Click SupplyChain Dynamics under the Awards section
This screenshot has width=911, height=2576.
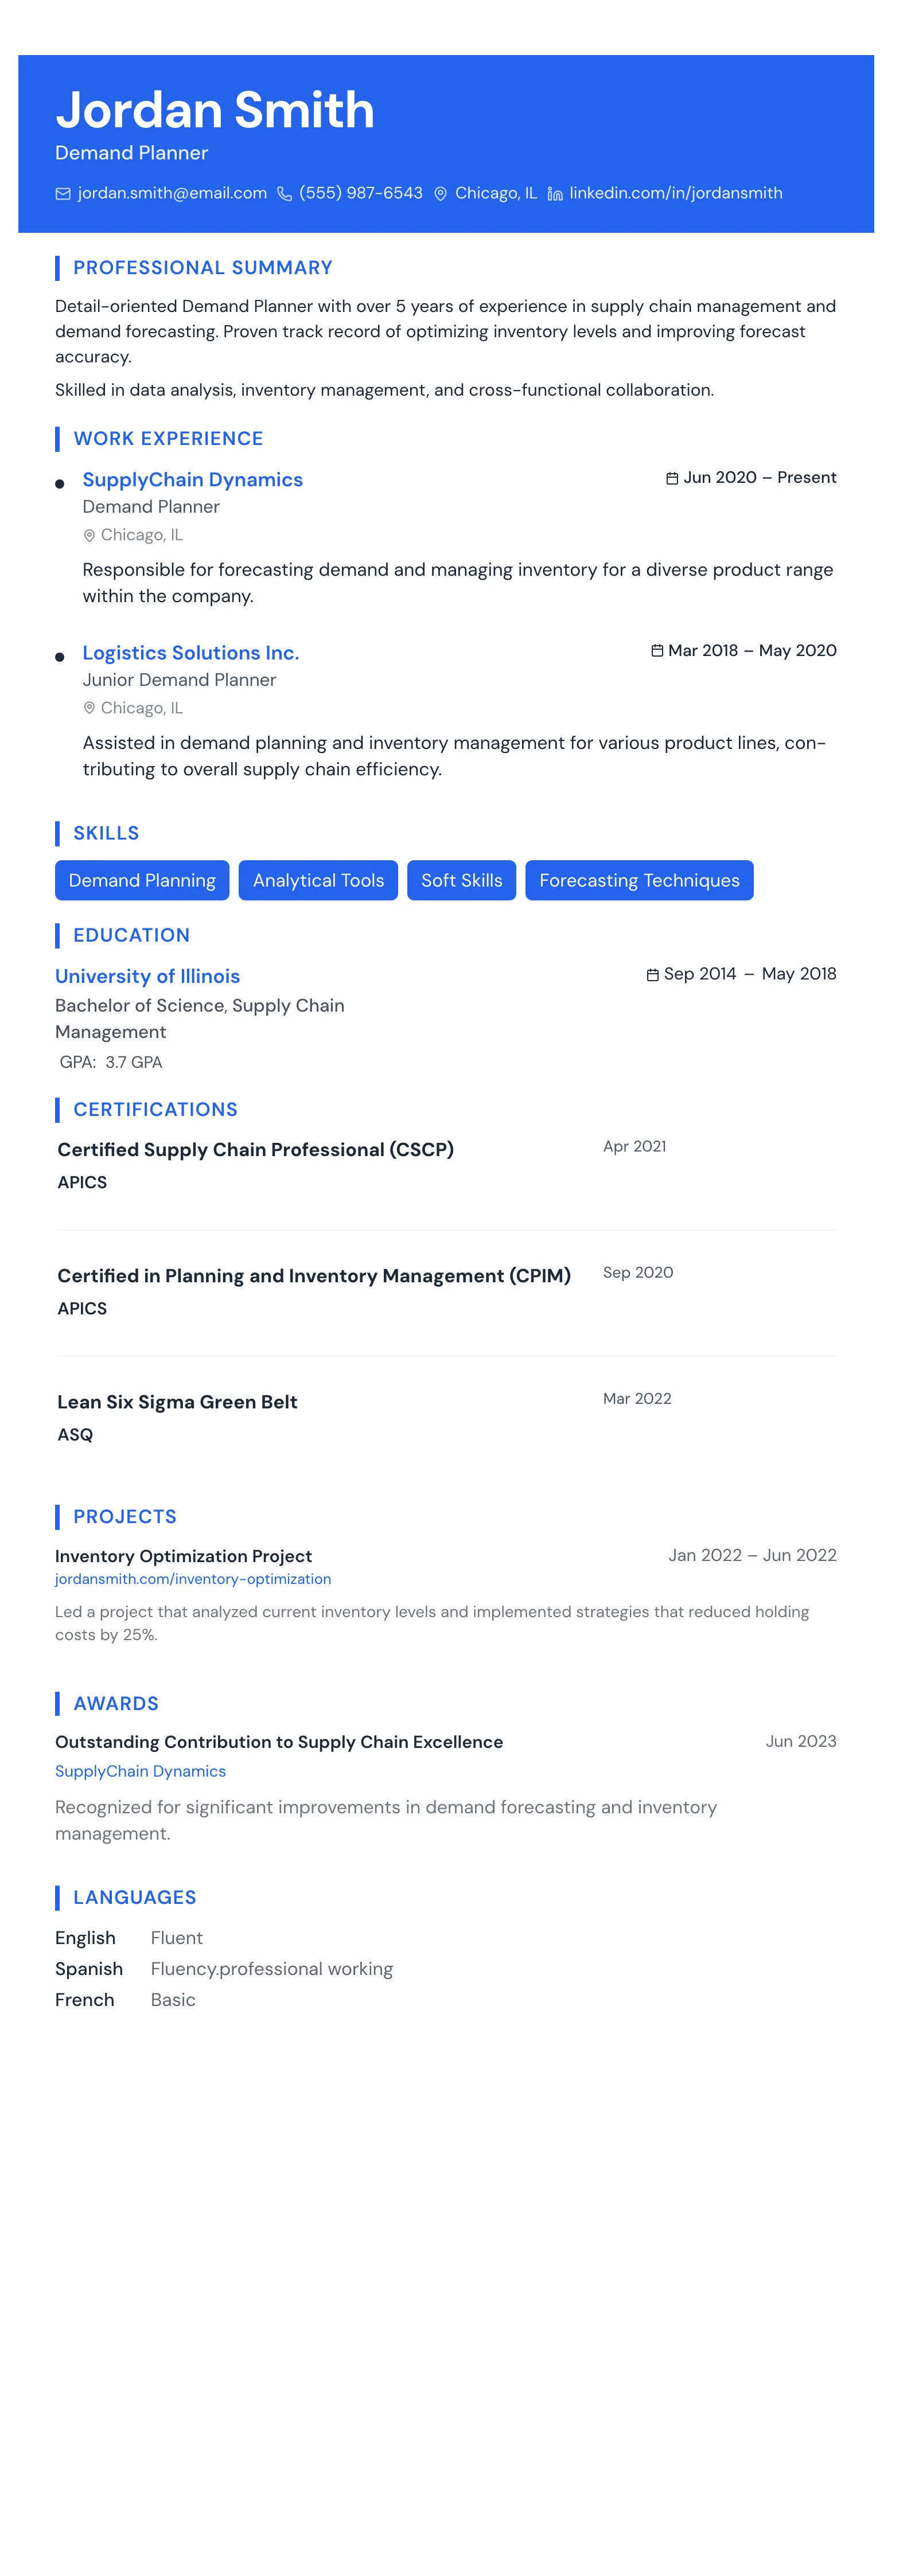(140, 1771)
